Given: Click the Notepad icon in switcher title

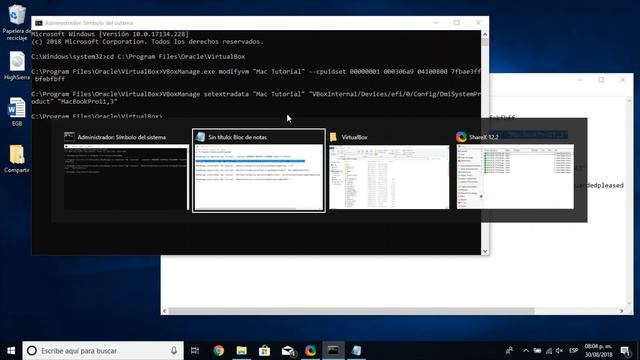Looking at the screenshot, I should [x=200, y=137].
